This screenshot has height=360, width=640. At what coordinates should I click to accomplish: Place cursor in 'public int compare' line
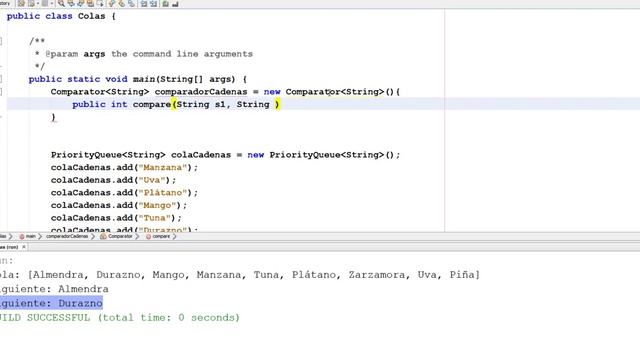click(176, 104)
